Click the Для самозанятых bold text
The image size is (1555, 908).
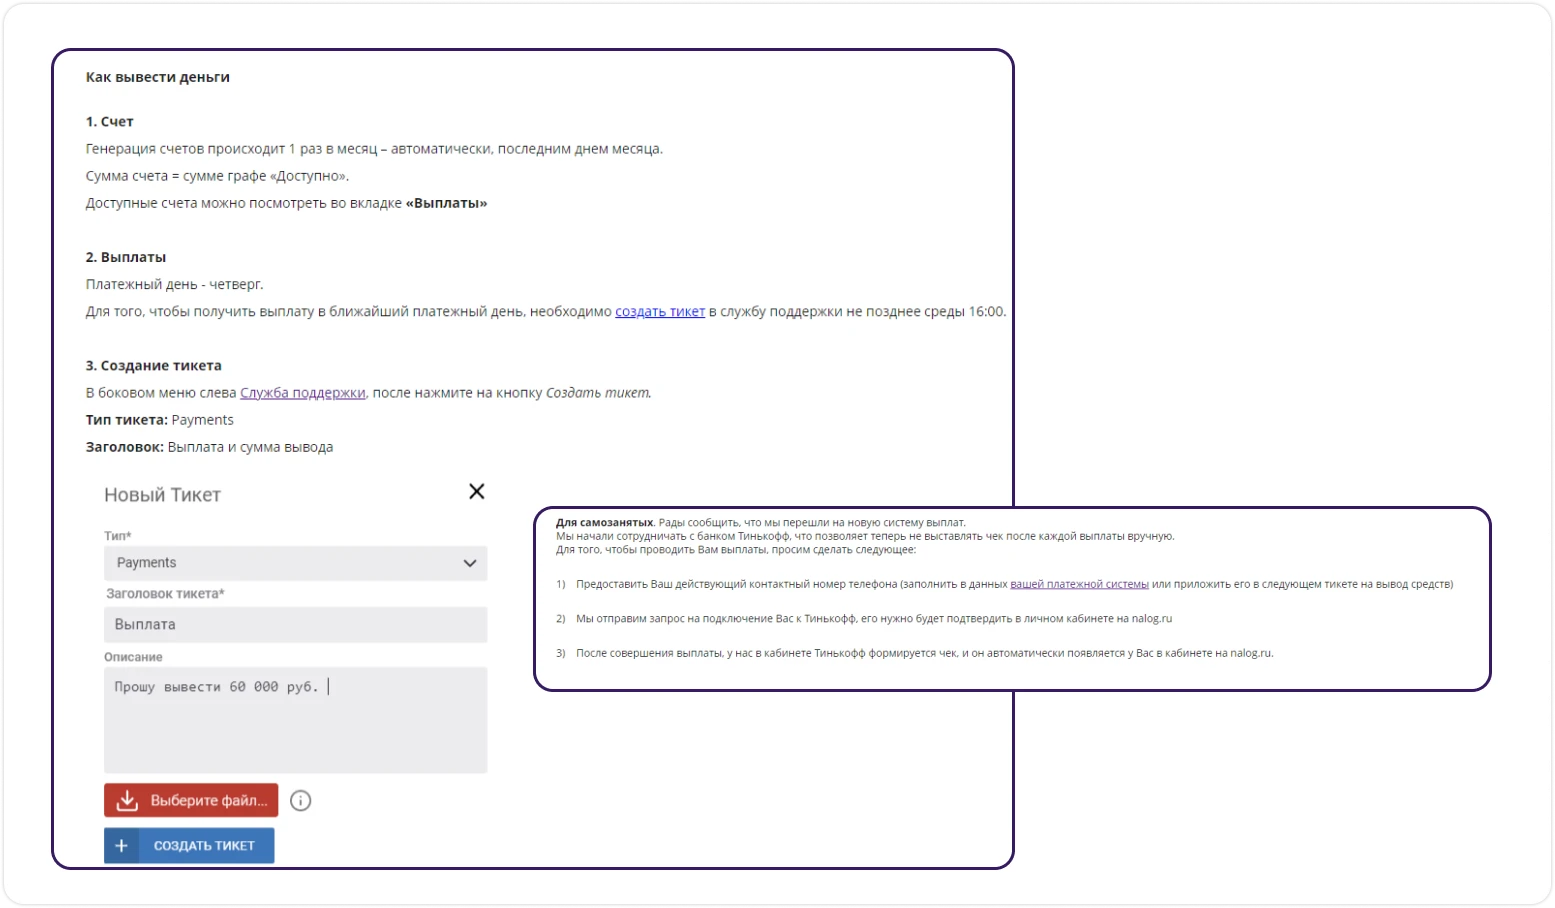605,523
